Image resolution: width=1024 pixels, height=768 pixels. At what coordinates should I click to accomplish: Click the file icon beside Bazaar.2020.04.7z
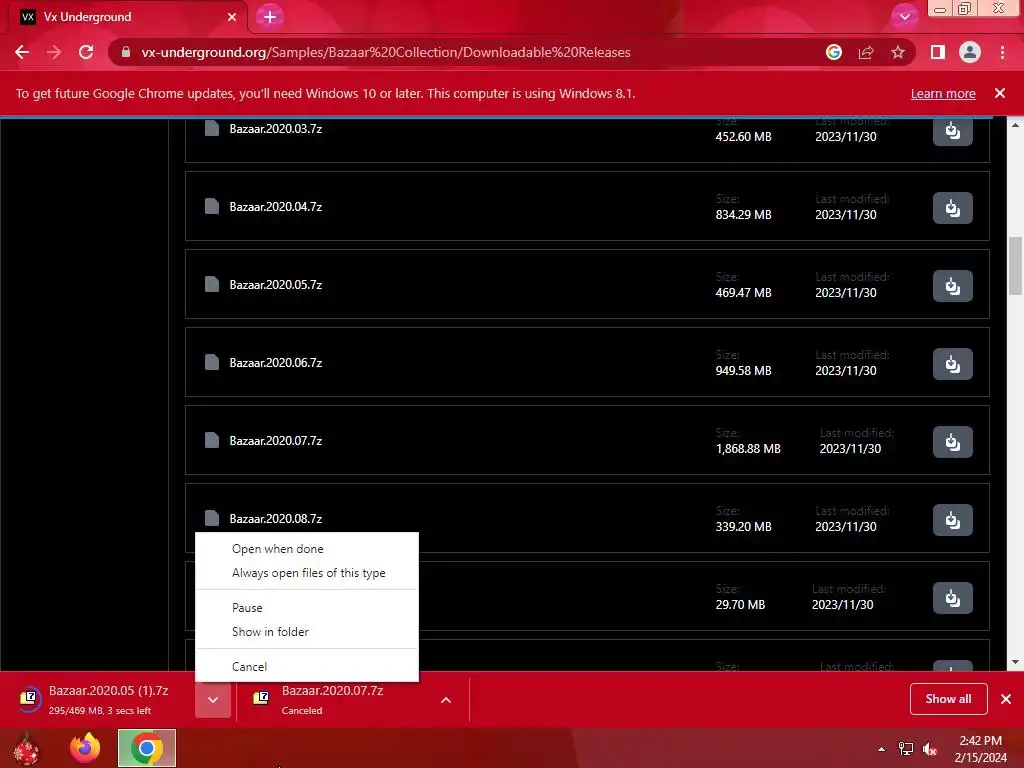[212, 206]
